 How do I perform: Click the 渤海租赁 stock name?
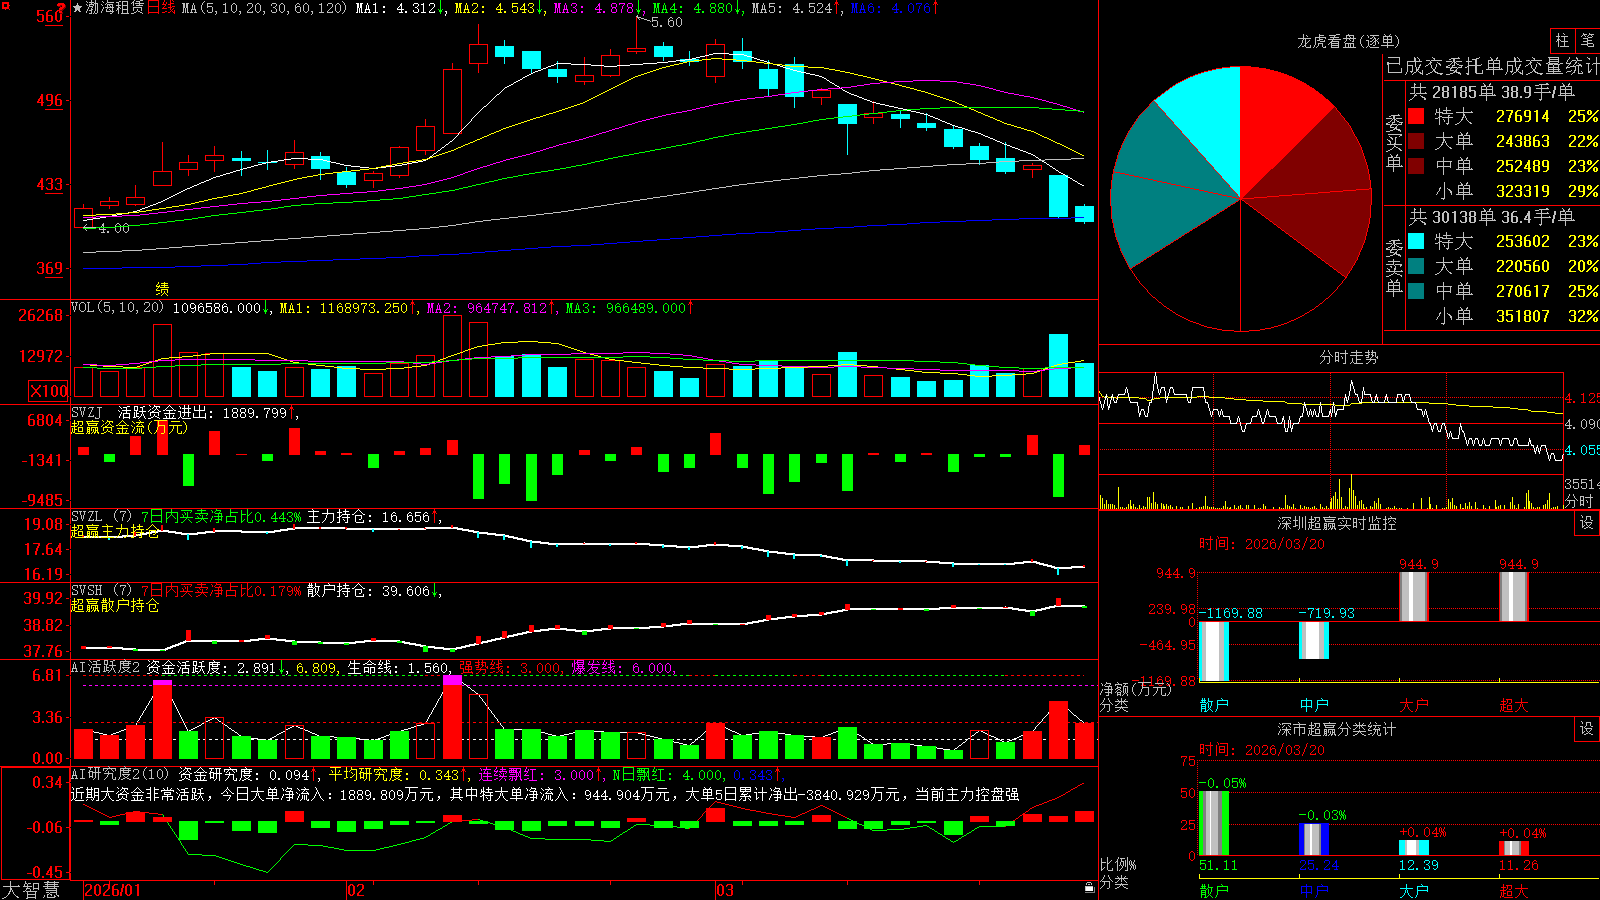pyautogui.click(x=115, y=8)
